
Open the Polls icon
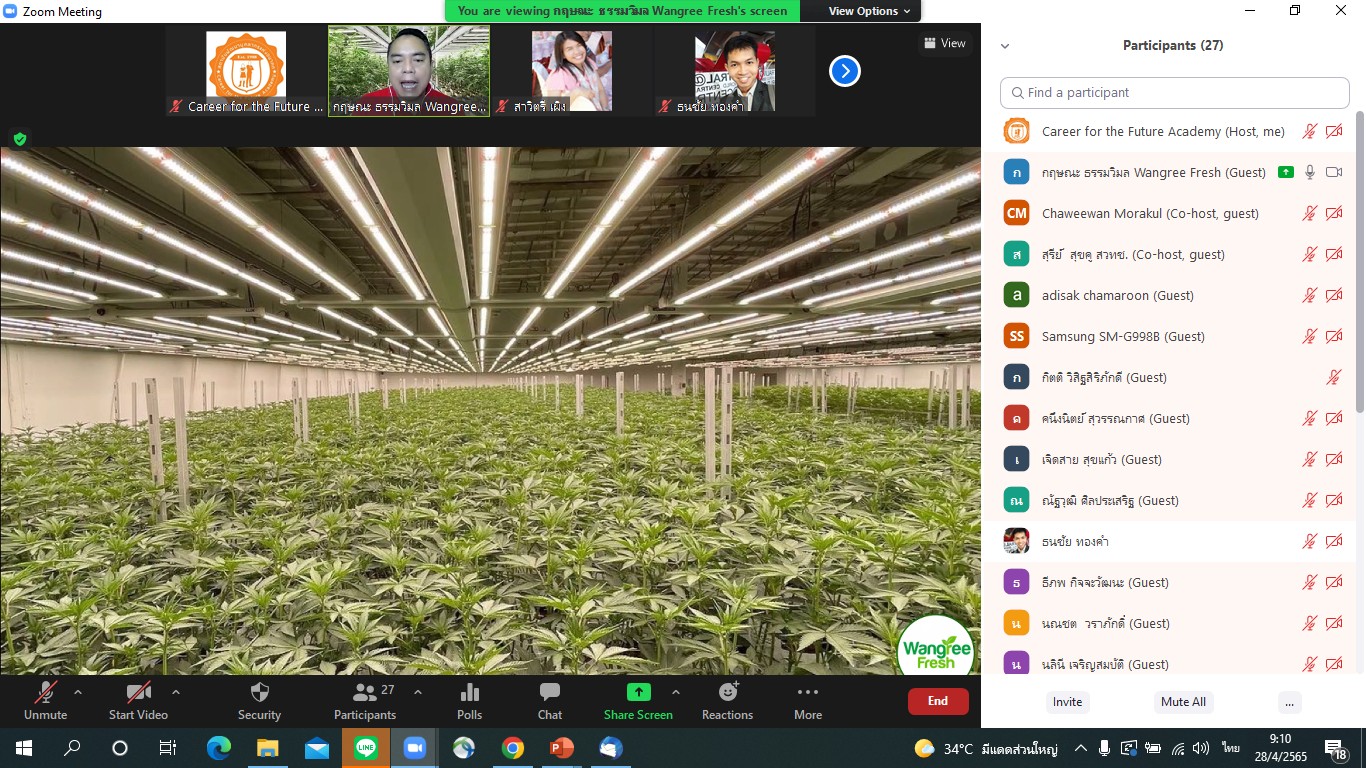pos(469,693)
